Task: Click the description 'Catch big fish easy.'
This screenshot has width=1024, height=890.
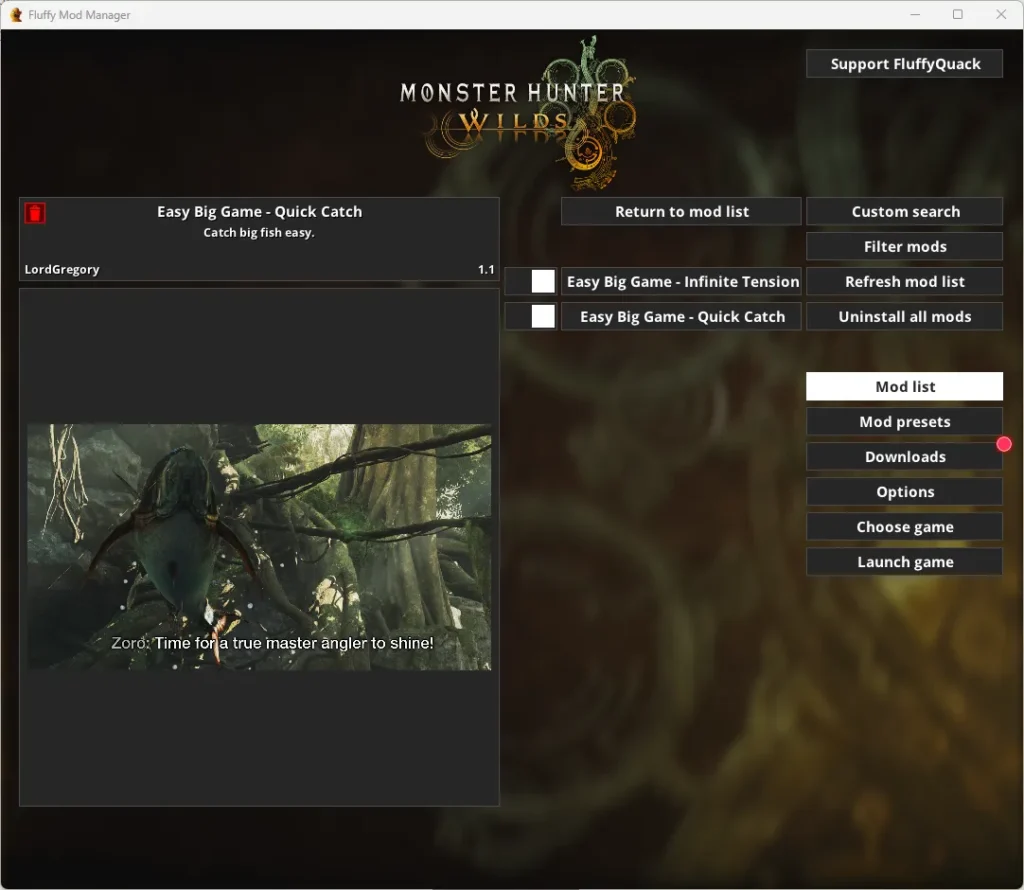Action: 259,232
